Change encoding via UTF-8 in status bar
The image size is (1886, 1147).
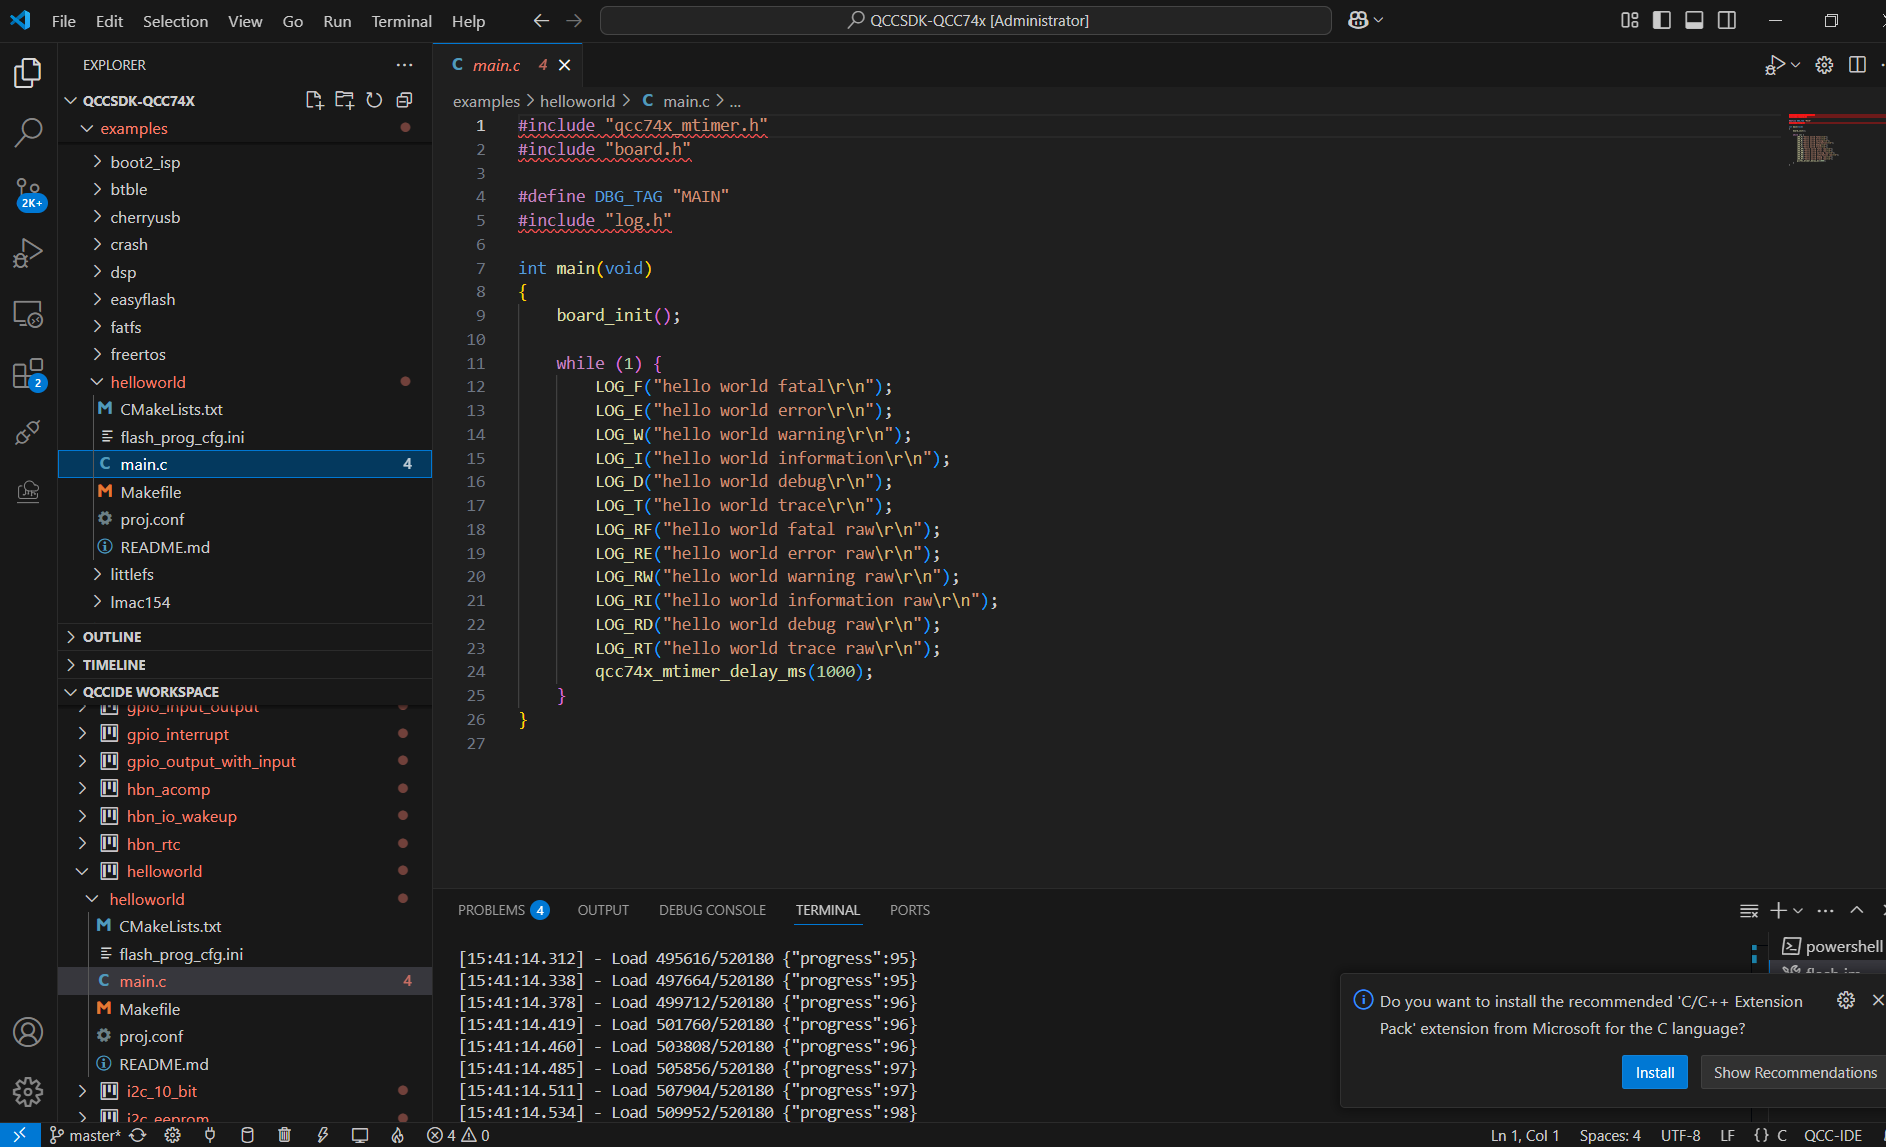tap(1680, 1135)
